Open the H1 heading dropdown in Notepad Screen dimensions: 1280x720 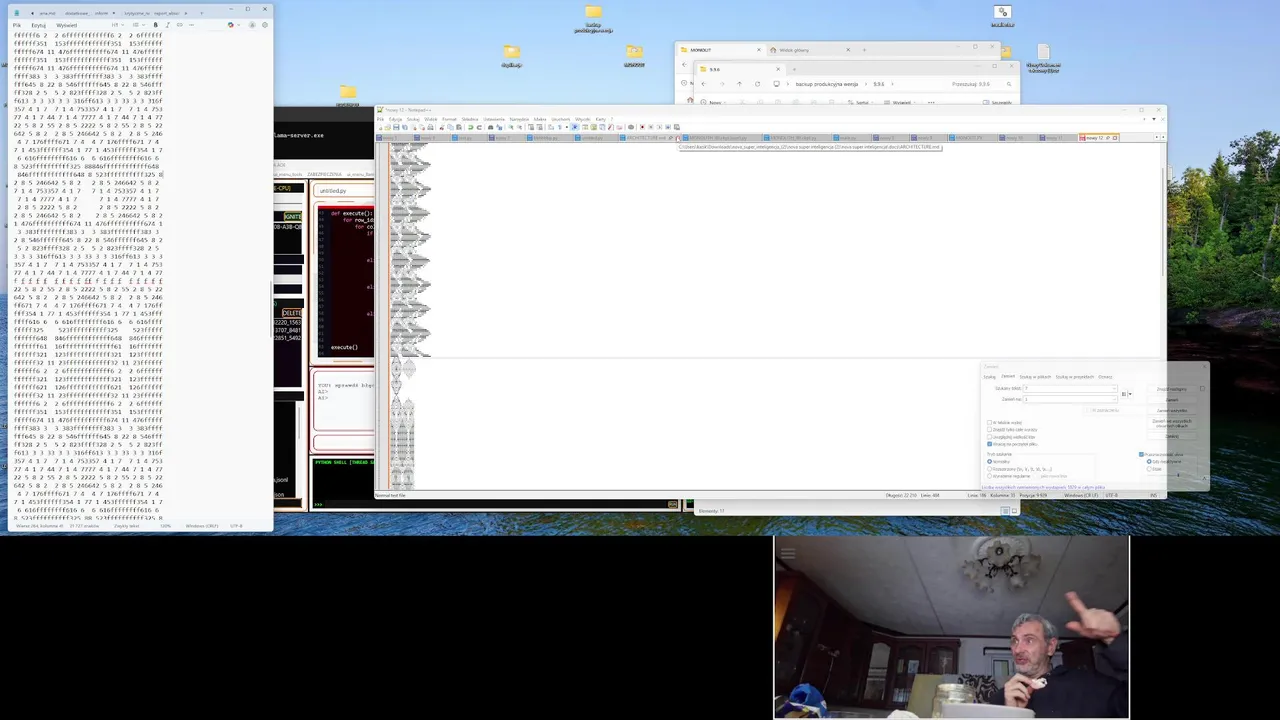[x=118, y=25]
